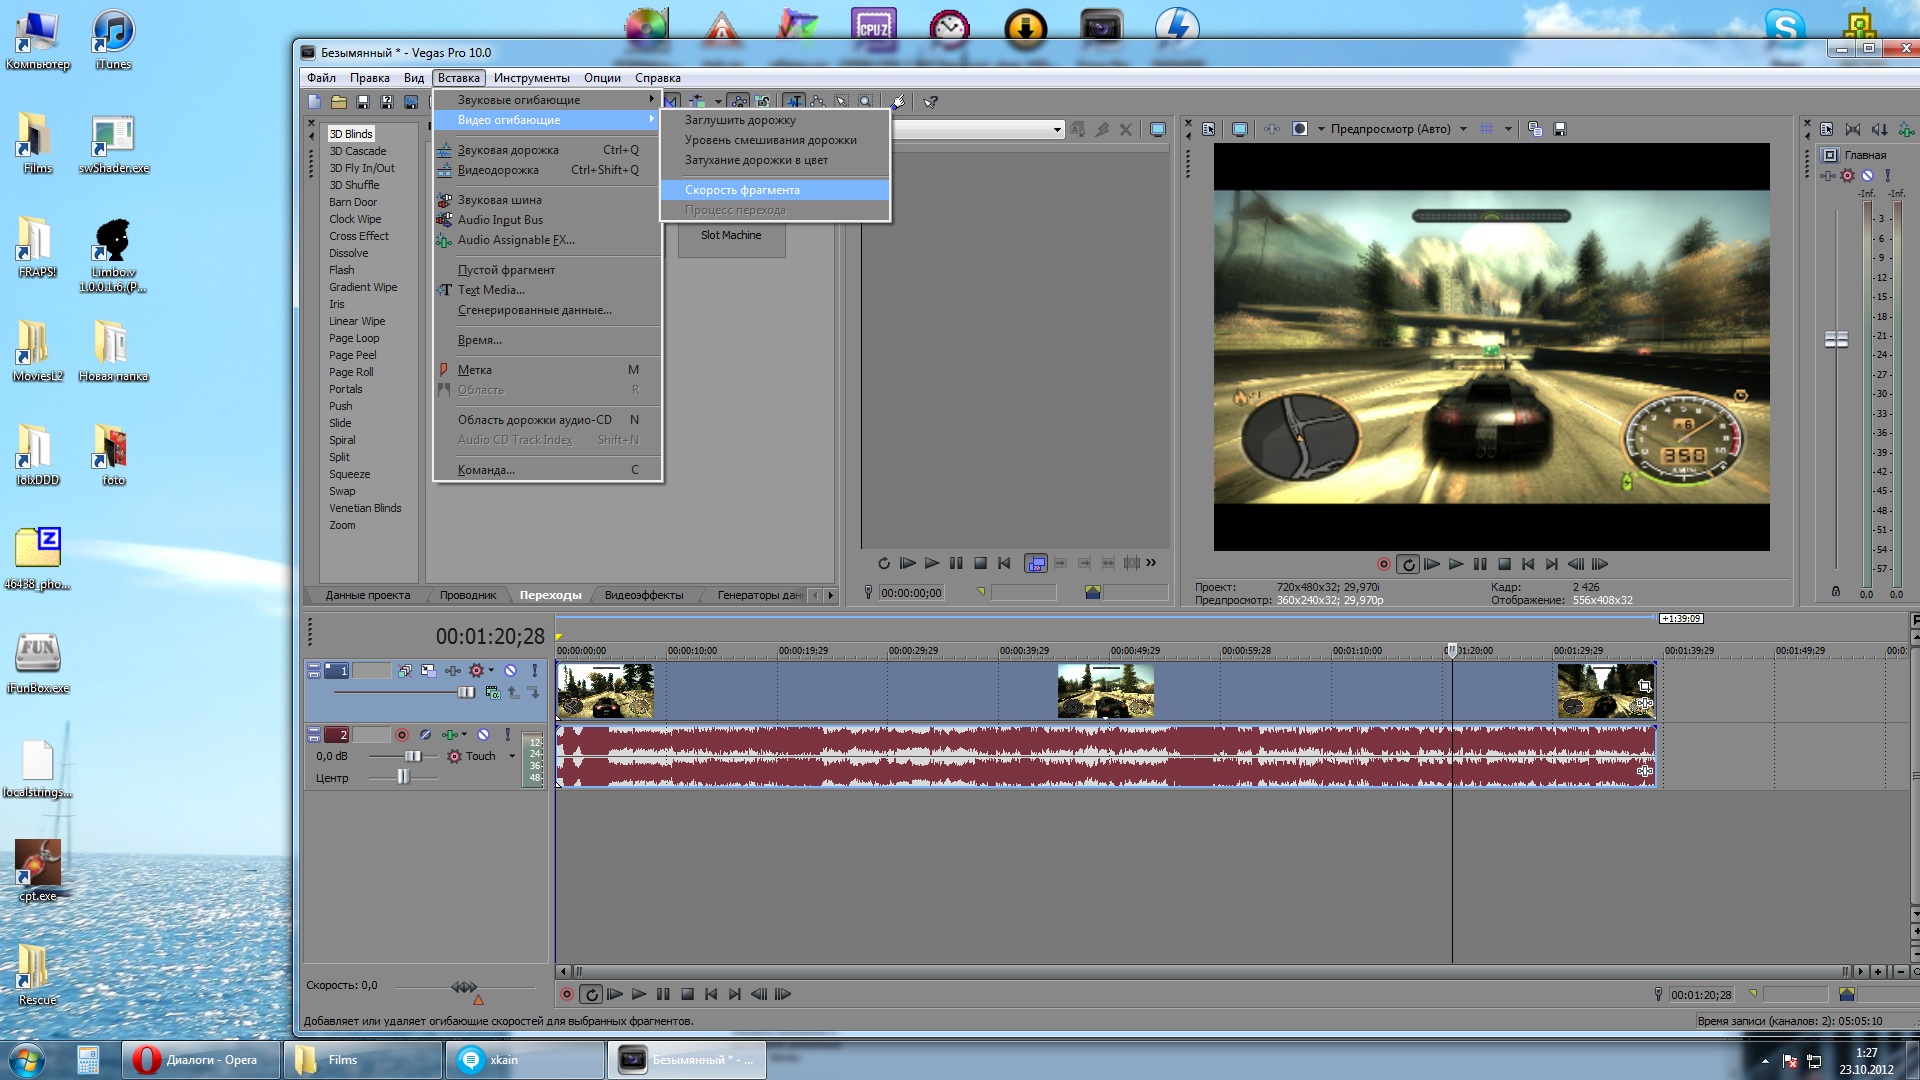Image resolution: width=1920 pixels, height=1080 pixels.
Task: Open video track 1 track motion
Action: [429, 671]
